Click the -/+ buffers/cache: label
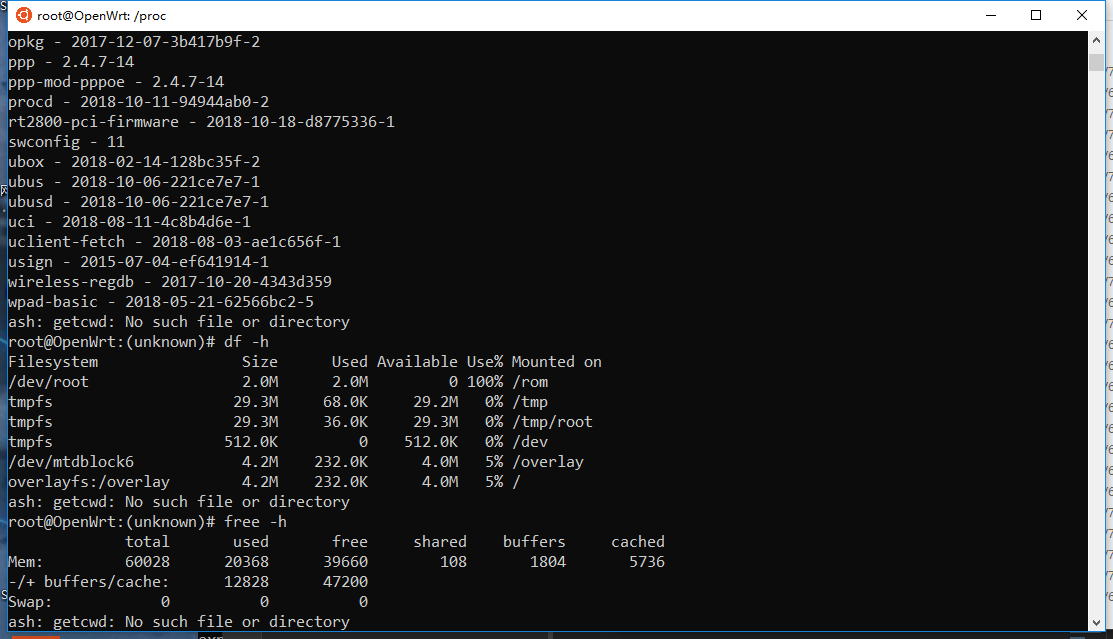Screen dimensions: 1113x639 coord(89,581)
